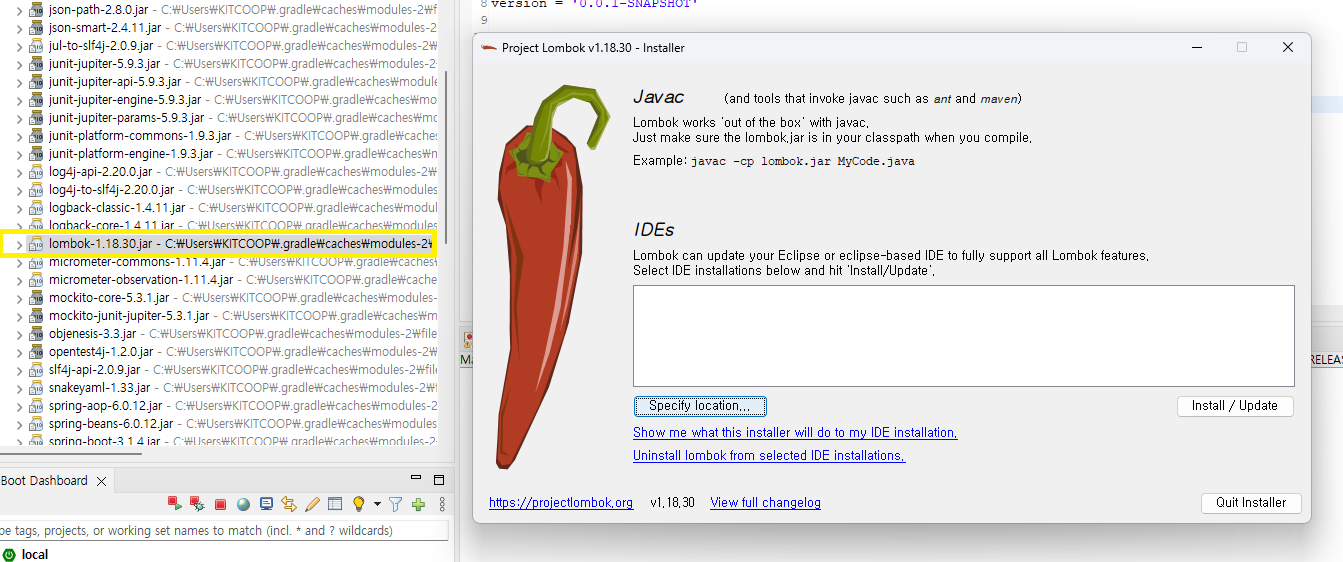Click the funnel filter icon in Boot Dashboard
1343x562 pixels.
[395, 504]
